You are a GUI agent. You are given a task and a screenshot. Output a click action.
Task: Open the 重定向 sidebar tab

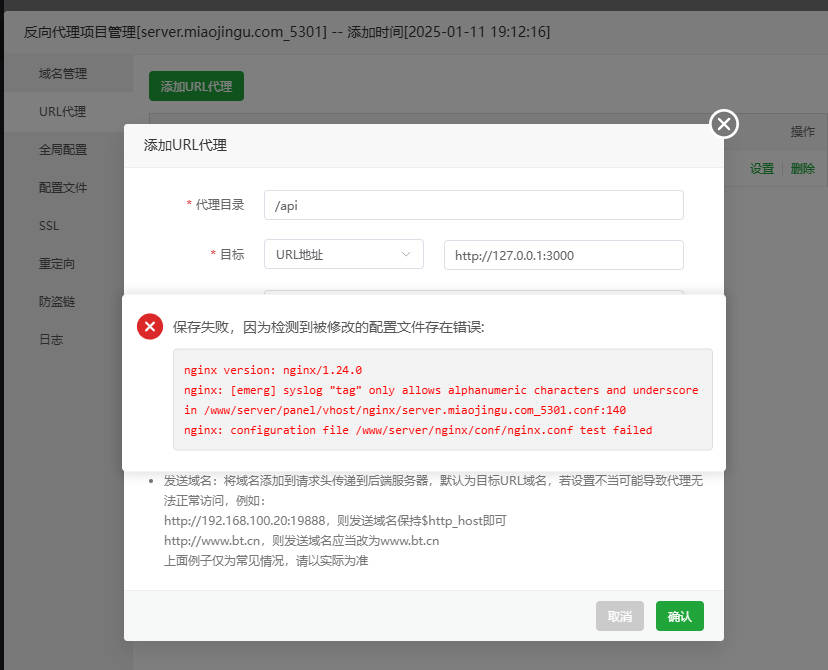coord(57,263)
